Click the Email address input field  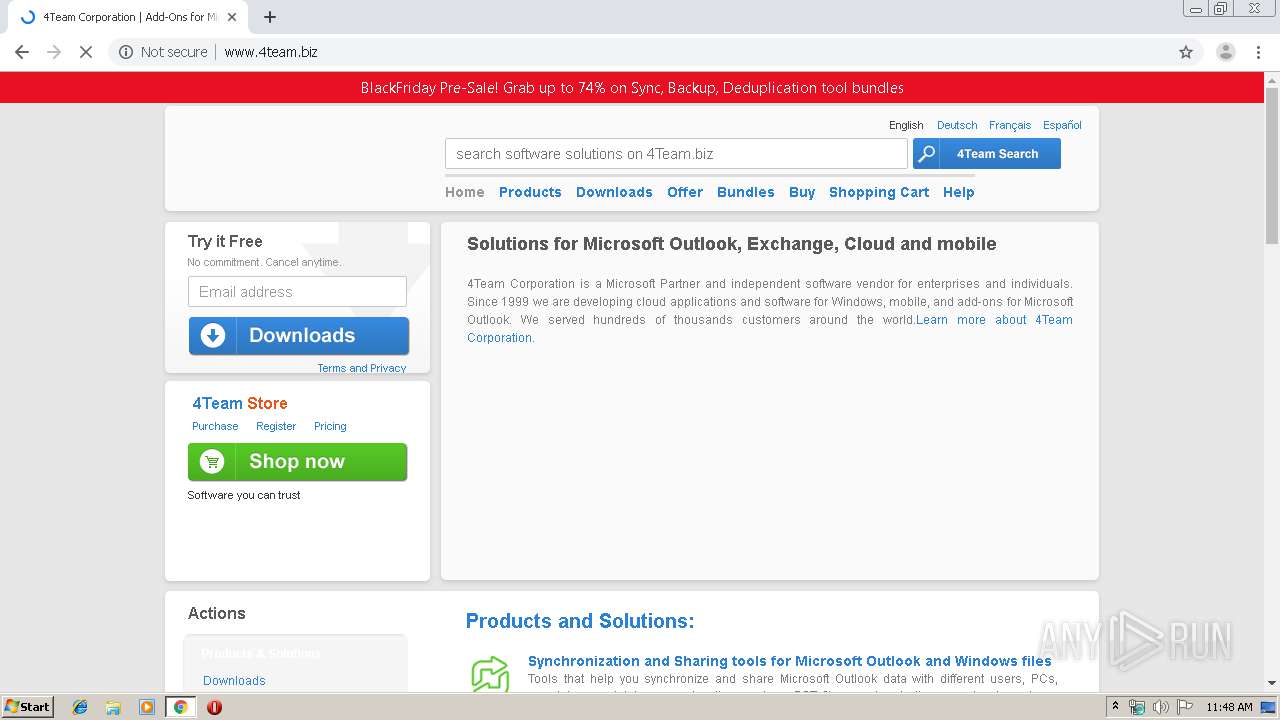[297, 291]
